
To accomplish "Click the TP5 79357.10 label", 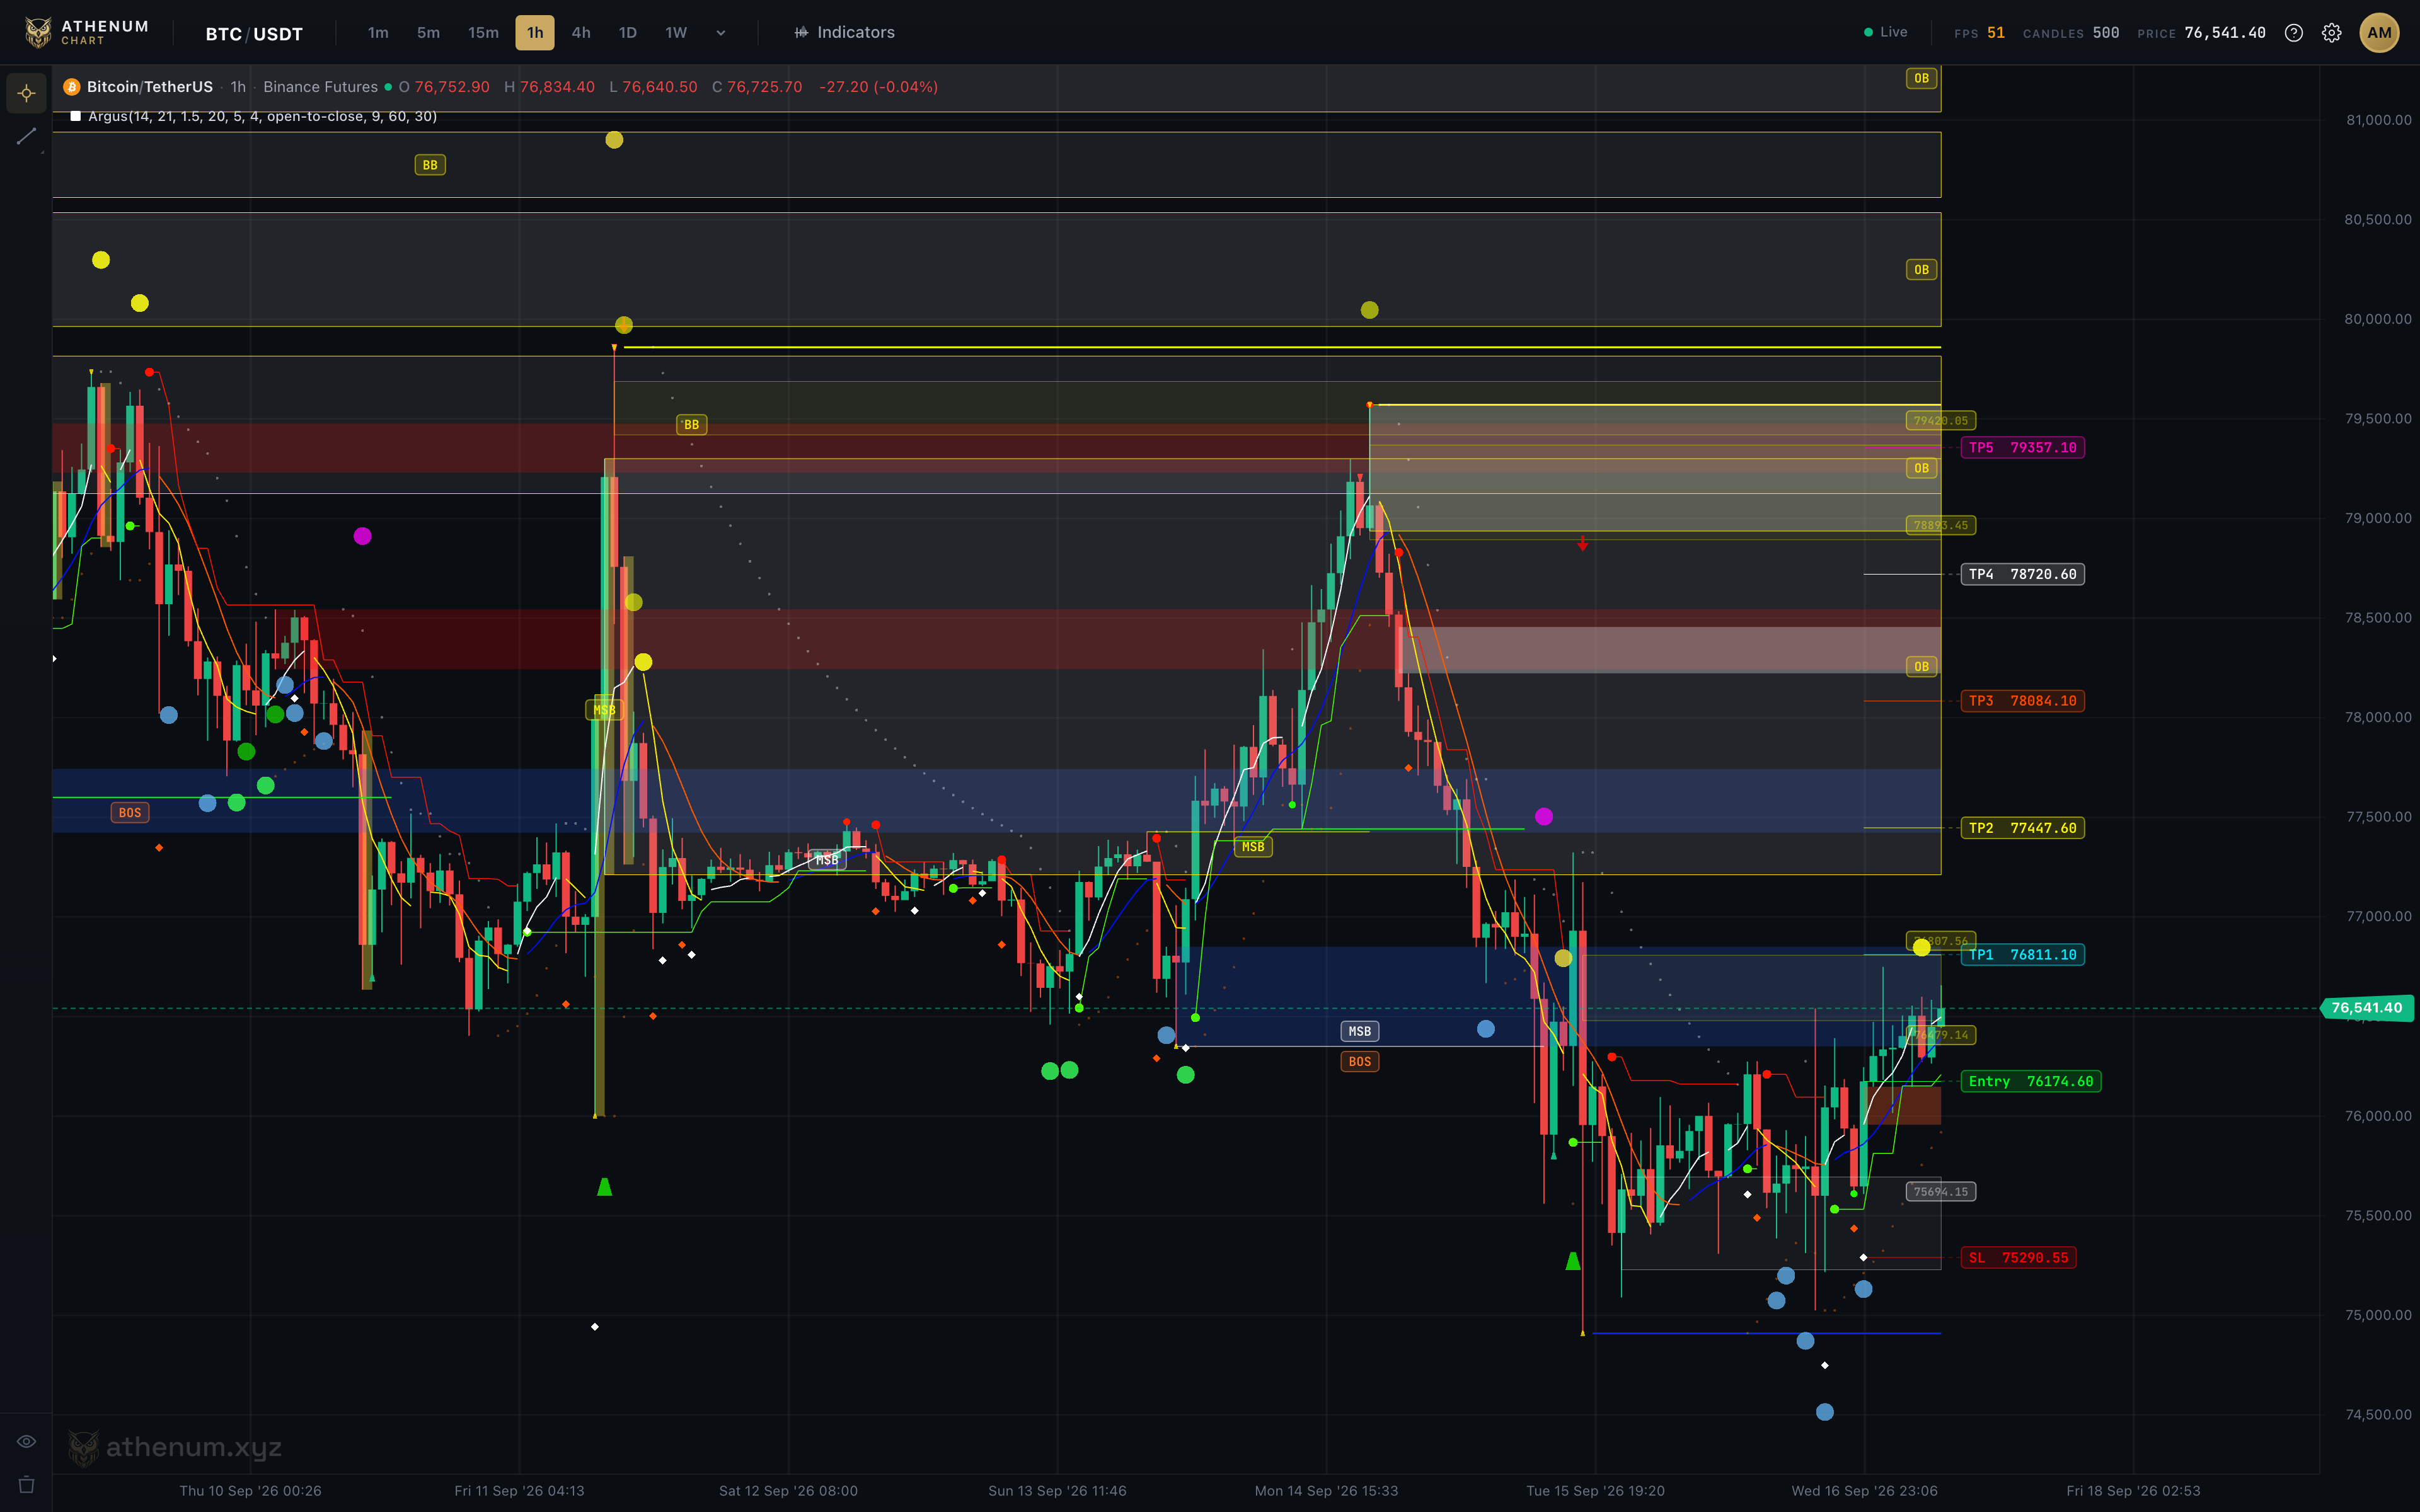I will [x=2022, y=448].
